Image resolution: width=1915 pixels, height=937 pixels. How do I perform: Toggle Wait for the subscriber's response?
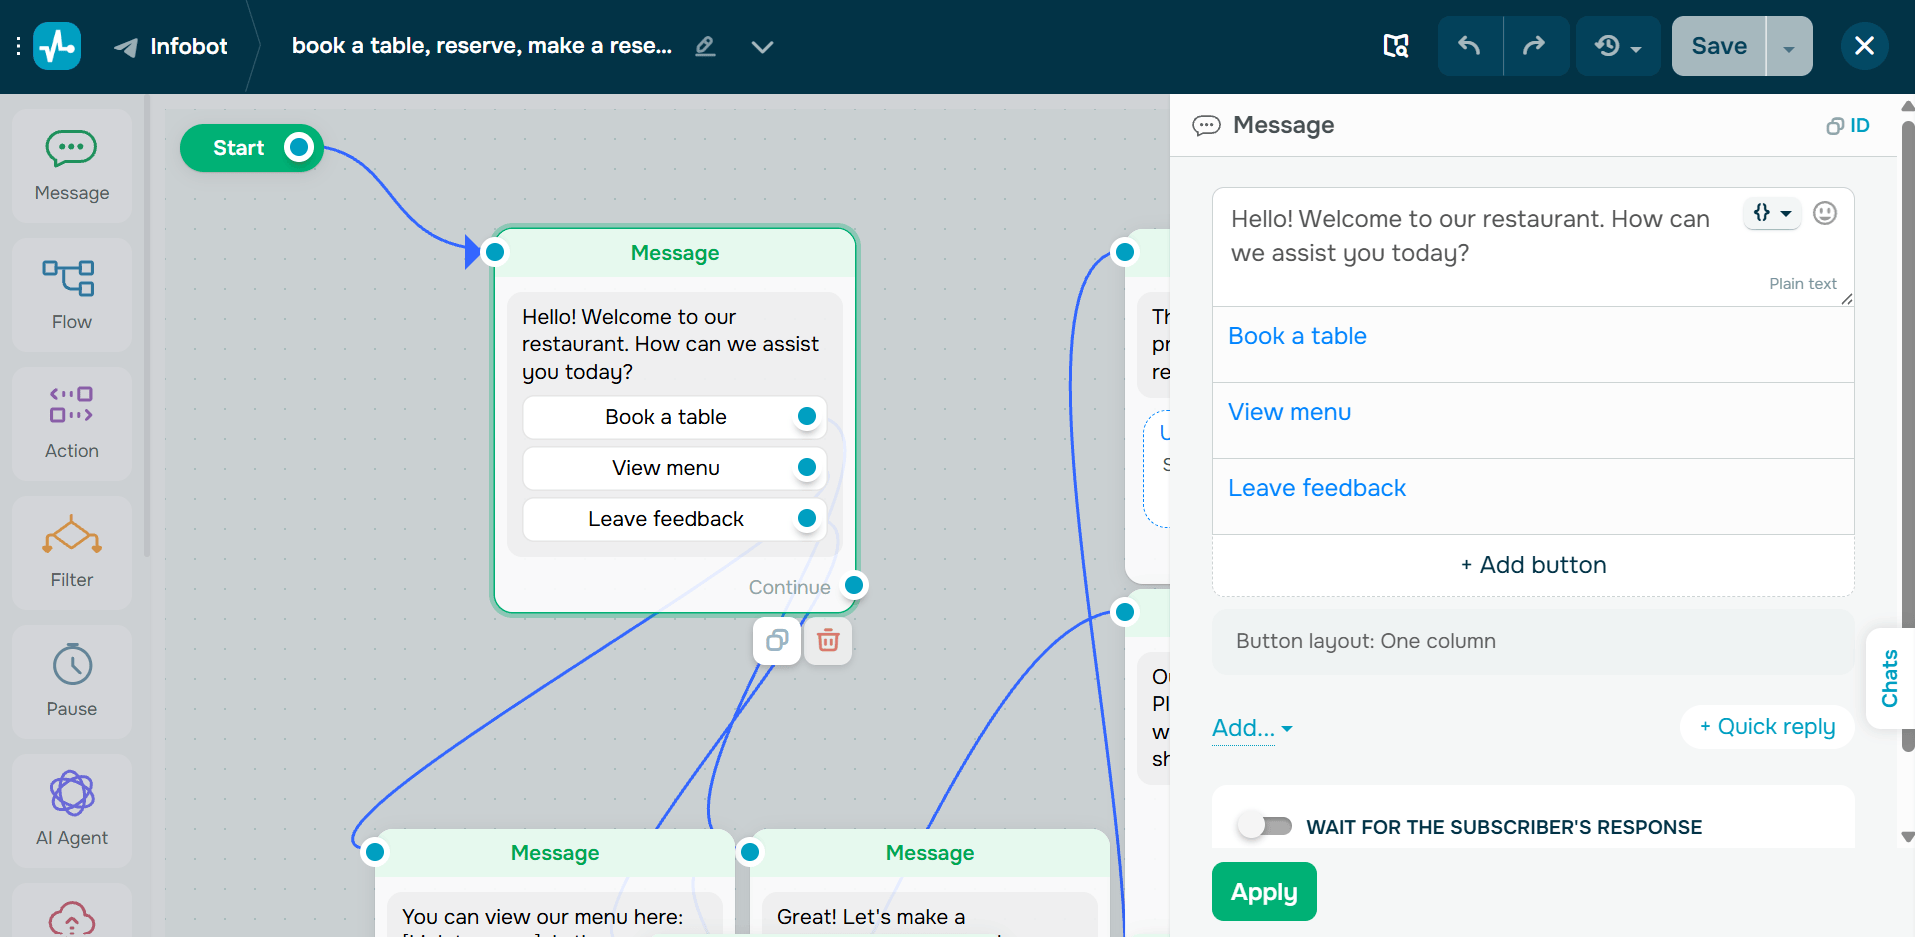(1265, 826)
